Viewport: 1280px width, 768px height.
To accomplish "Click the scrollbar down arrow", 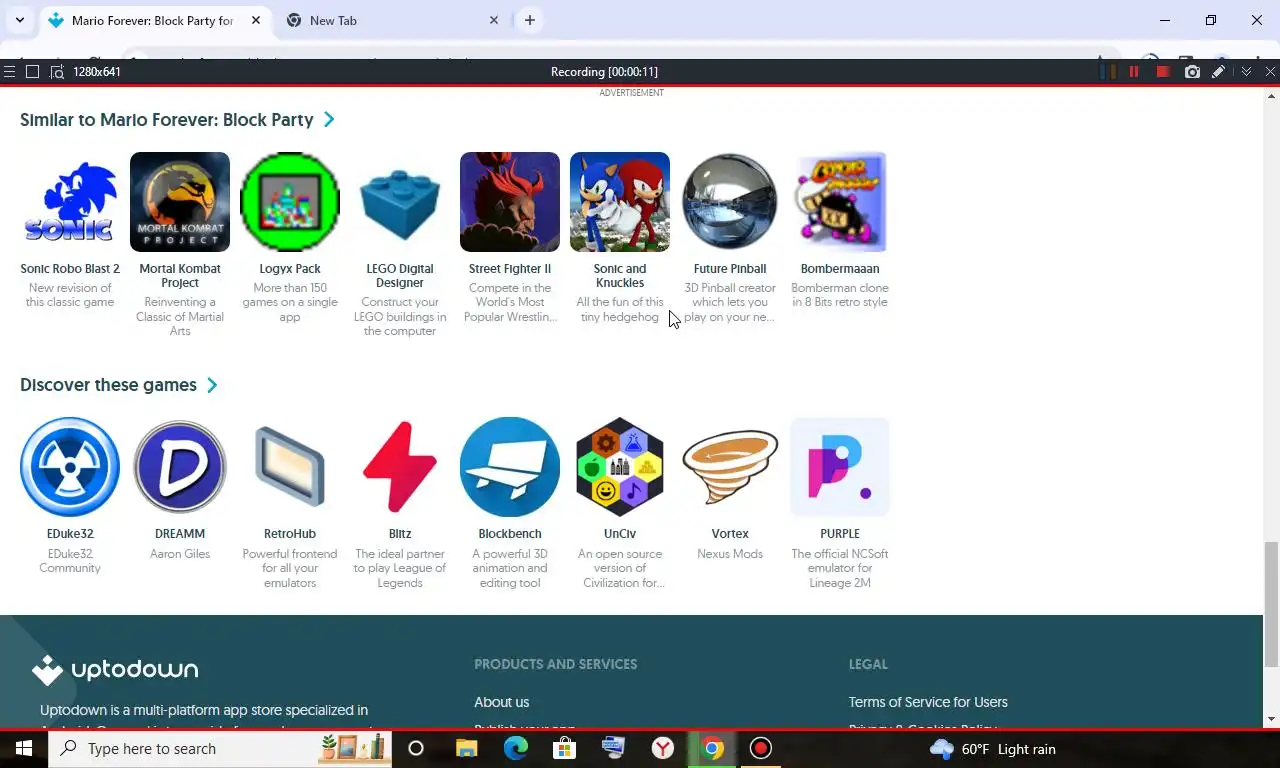I will tap(1271, 719).
